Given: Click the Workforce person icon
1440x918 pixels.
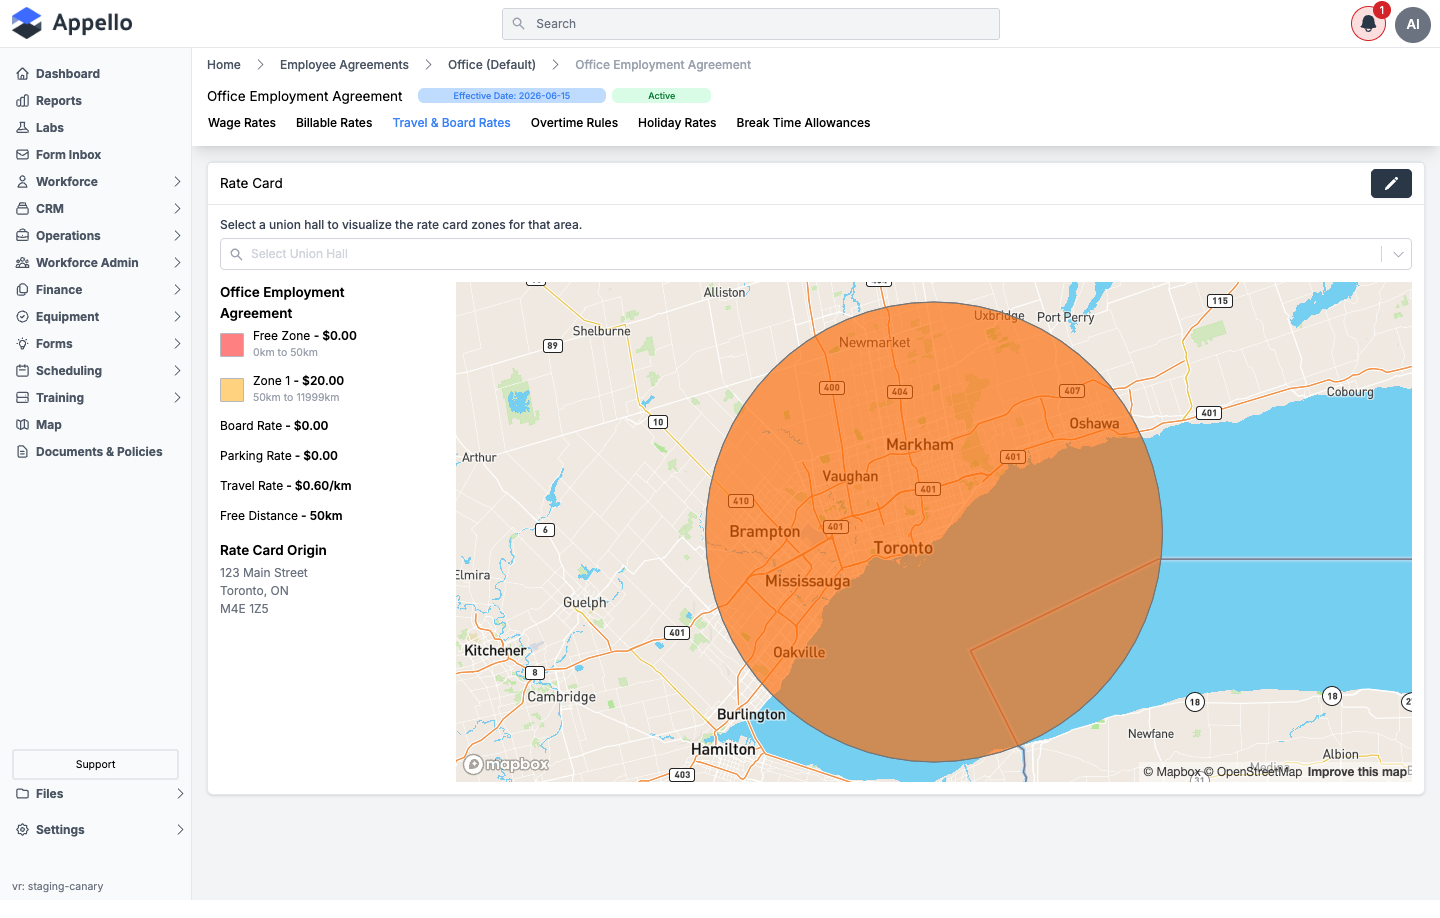Looking at the screenshot, I should pyautogui.click(x=22, y=182).
